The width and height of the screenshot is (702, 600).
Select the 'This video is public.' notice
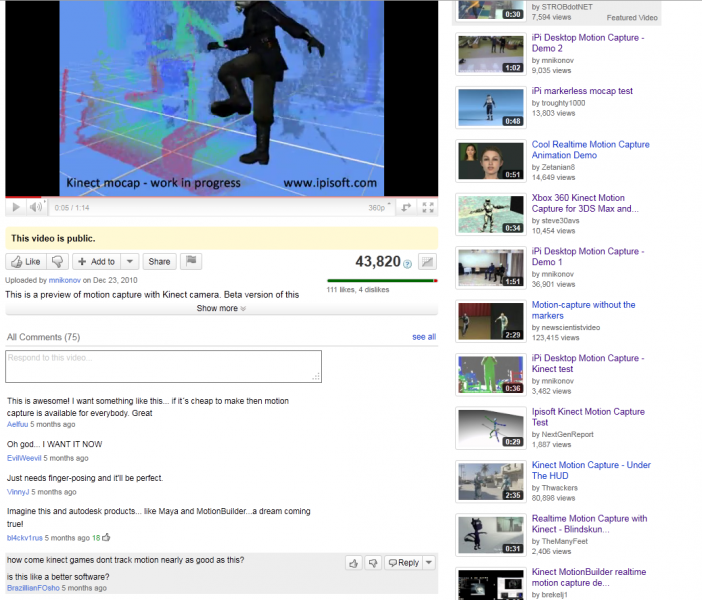222,238
